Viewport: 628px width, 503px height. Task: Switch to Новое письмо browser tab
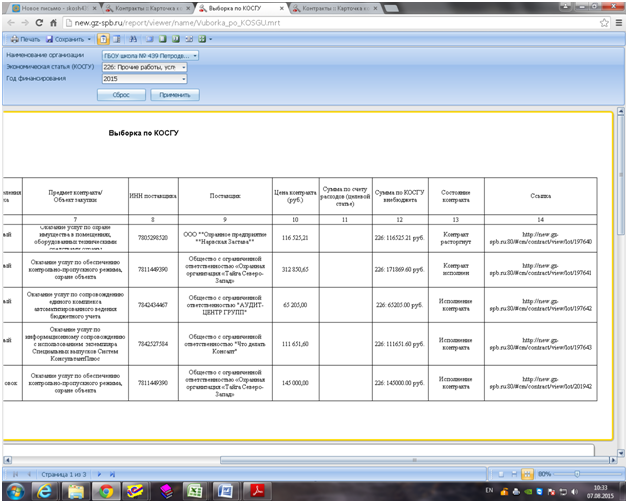point(54,8)
